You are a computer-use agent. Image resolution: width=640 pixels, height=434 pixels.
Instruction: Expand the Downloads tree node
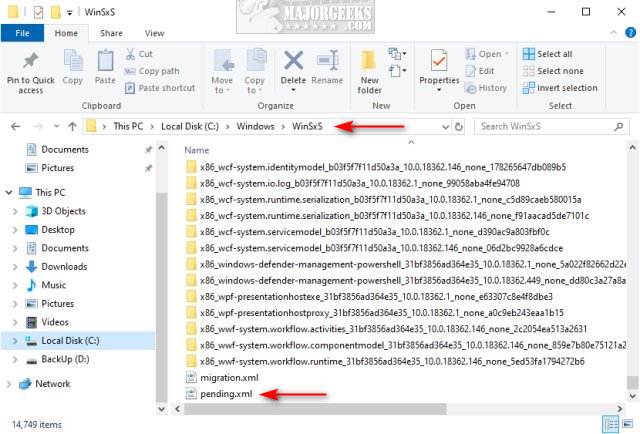coord(15,267)
